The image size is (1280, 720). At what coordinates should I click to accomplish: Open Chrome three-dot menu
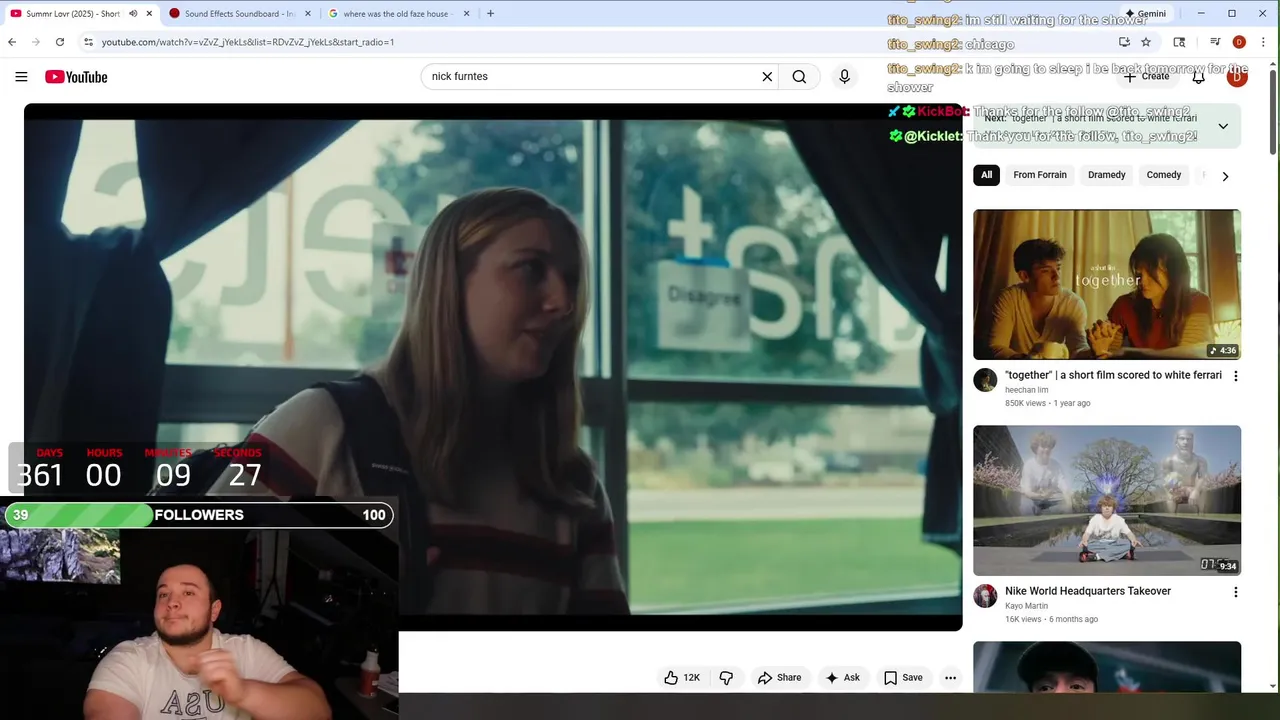click(x=1264, y=42)
